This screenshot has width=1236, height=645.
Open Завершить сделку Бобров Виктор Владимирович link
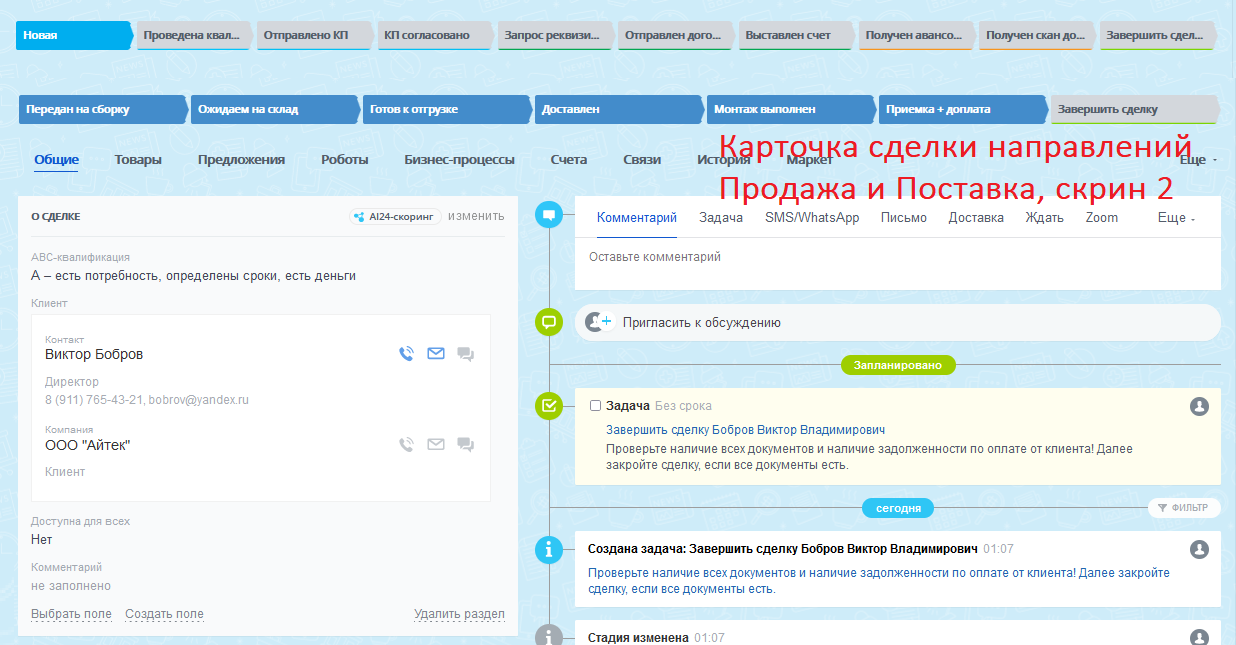click(745, 429)
